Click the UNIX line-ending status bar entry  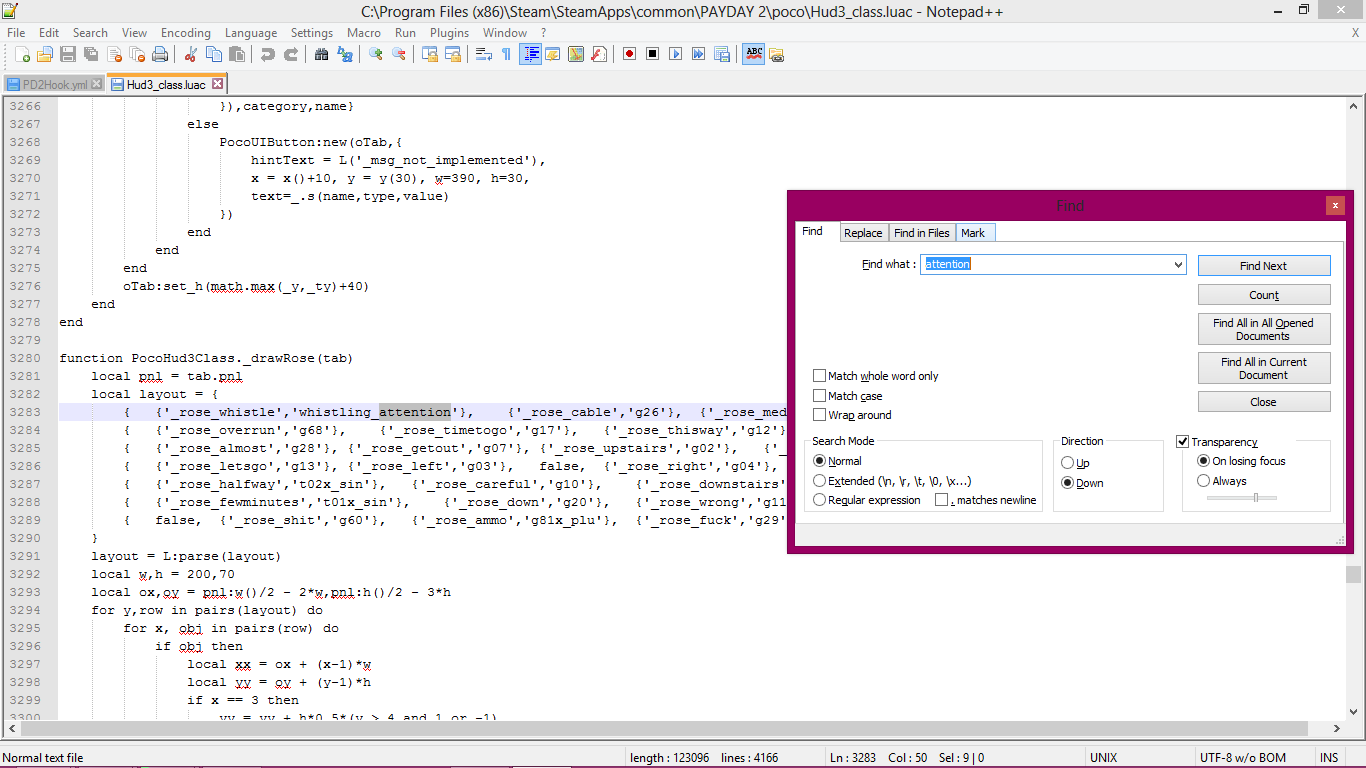click(1103, 758)
